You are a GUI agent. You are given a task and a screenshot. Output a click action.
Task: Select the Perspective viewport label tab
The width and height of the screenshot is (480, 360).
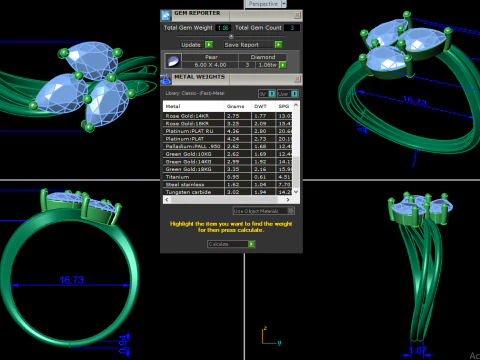(263, 4)
